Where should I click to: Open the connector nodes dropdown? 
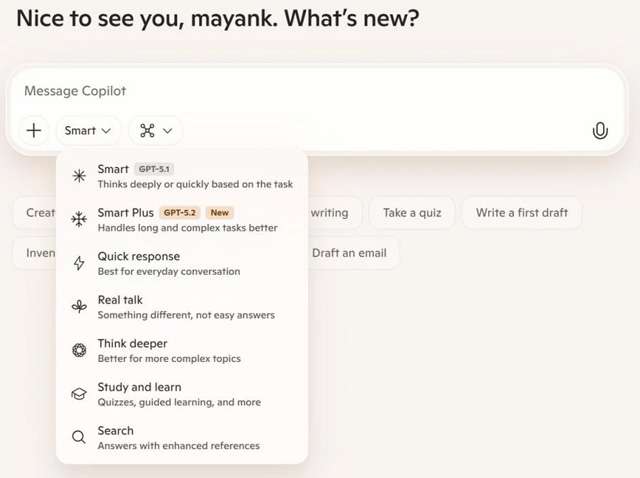[x=156, y=130]
